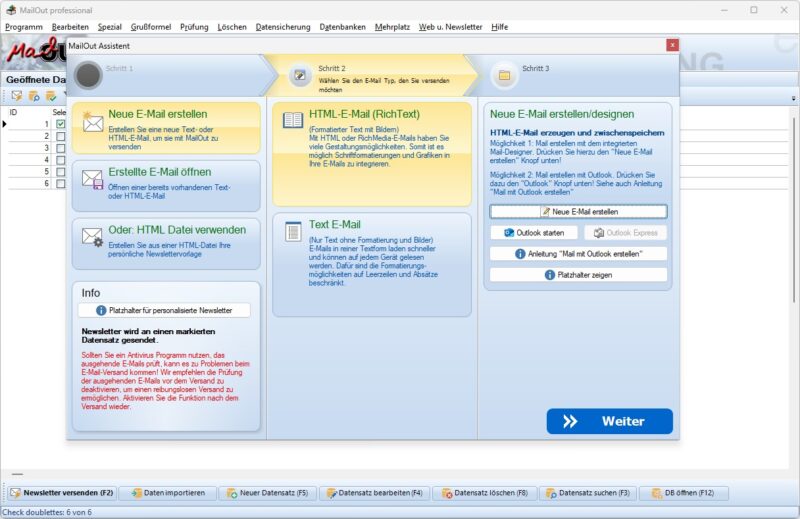The width and height of the screenshot is (800, 519).
Task: Click the first toolbar icon in main window
Action: click(x=17, y=95)
